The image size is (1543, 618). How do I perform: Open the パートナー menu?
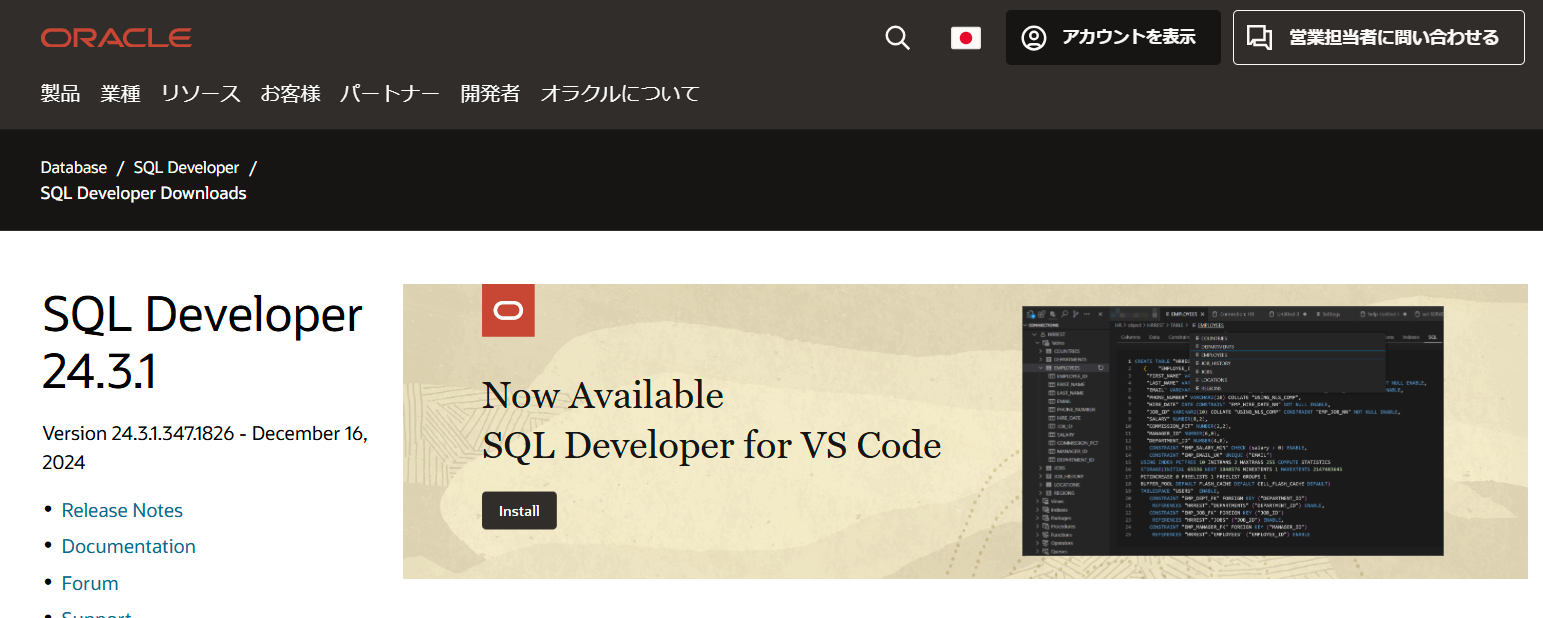tap(389, 94)
